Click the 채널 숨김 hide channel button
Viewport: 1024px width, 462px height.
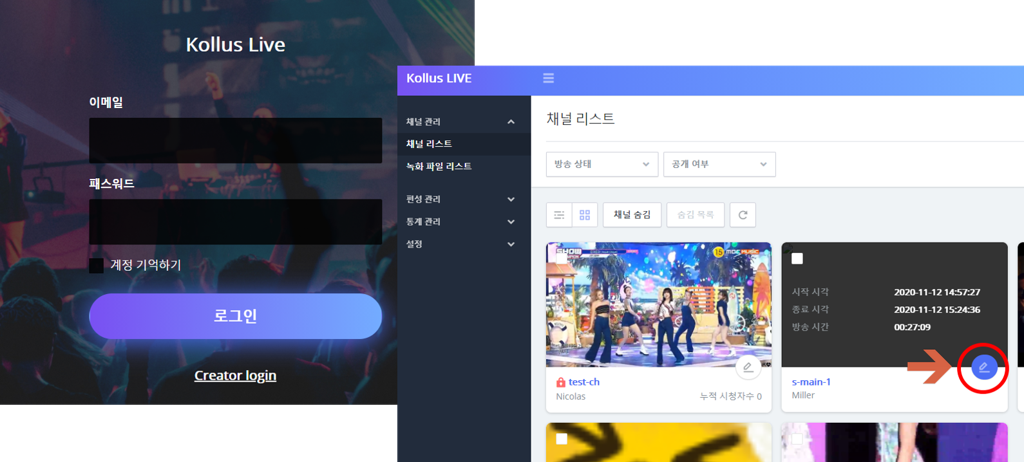coord(632,215)
